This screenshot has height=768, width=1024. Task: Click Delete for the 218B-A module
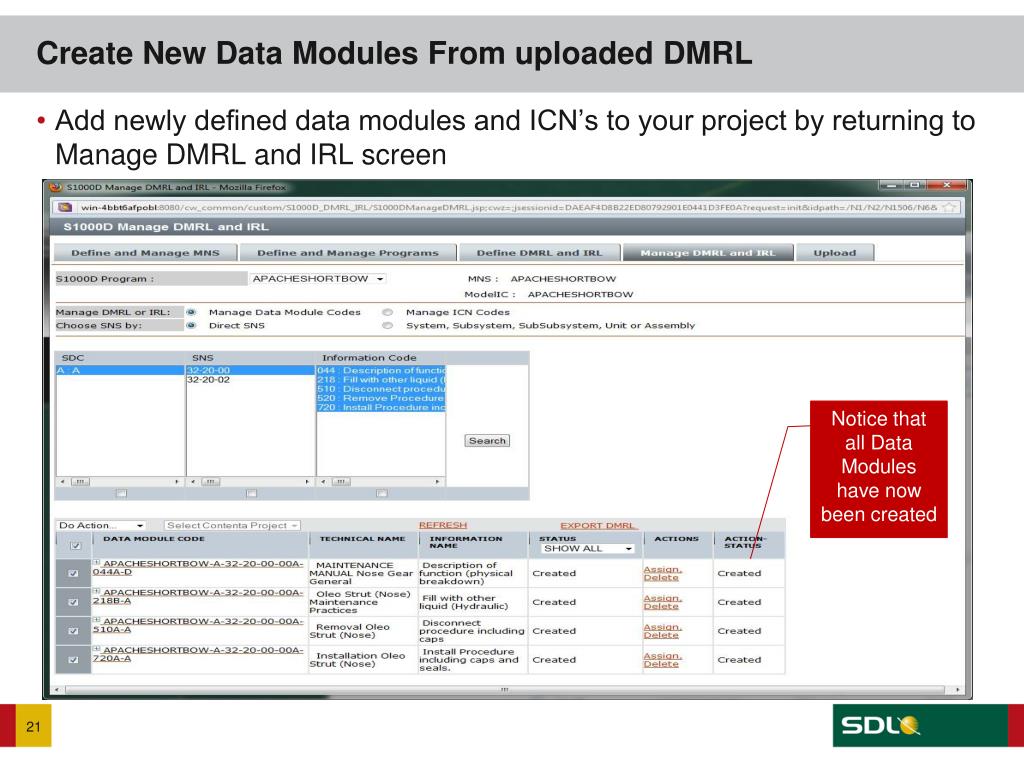tap(661, 606)
